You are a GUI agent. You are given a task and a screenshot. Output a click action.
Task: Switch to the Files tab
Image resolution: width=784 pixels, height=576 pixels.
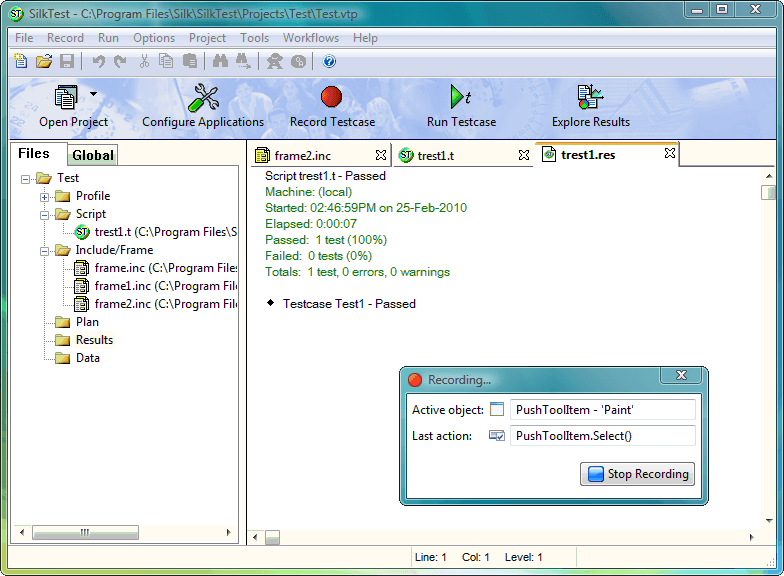pyautogui.click(x=34, y=154)
